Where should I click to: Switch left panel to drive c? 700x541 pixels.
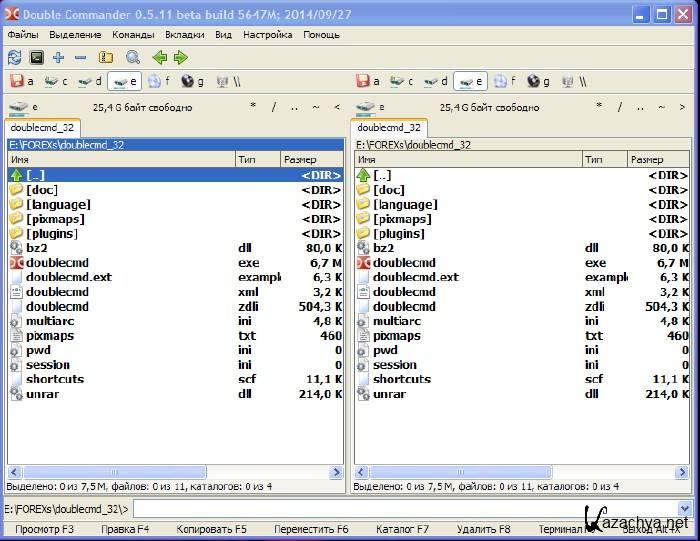point(55,81)
